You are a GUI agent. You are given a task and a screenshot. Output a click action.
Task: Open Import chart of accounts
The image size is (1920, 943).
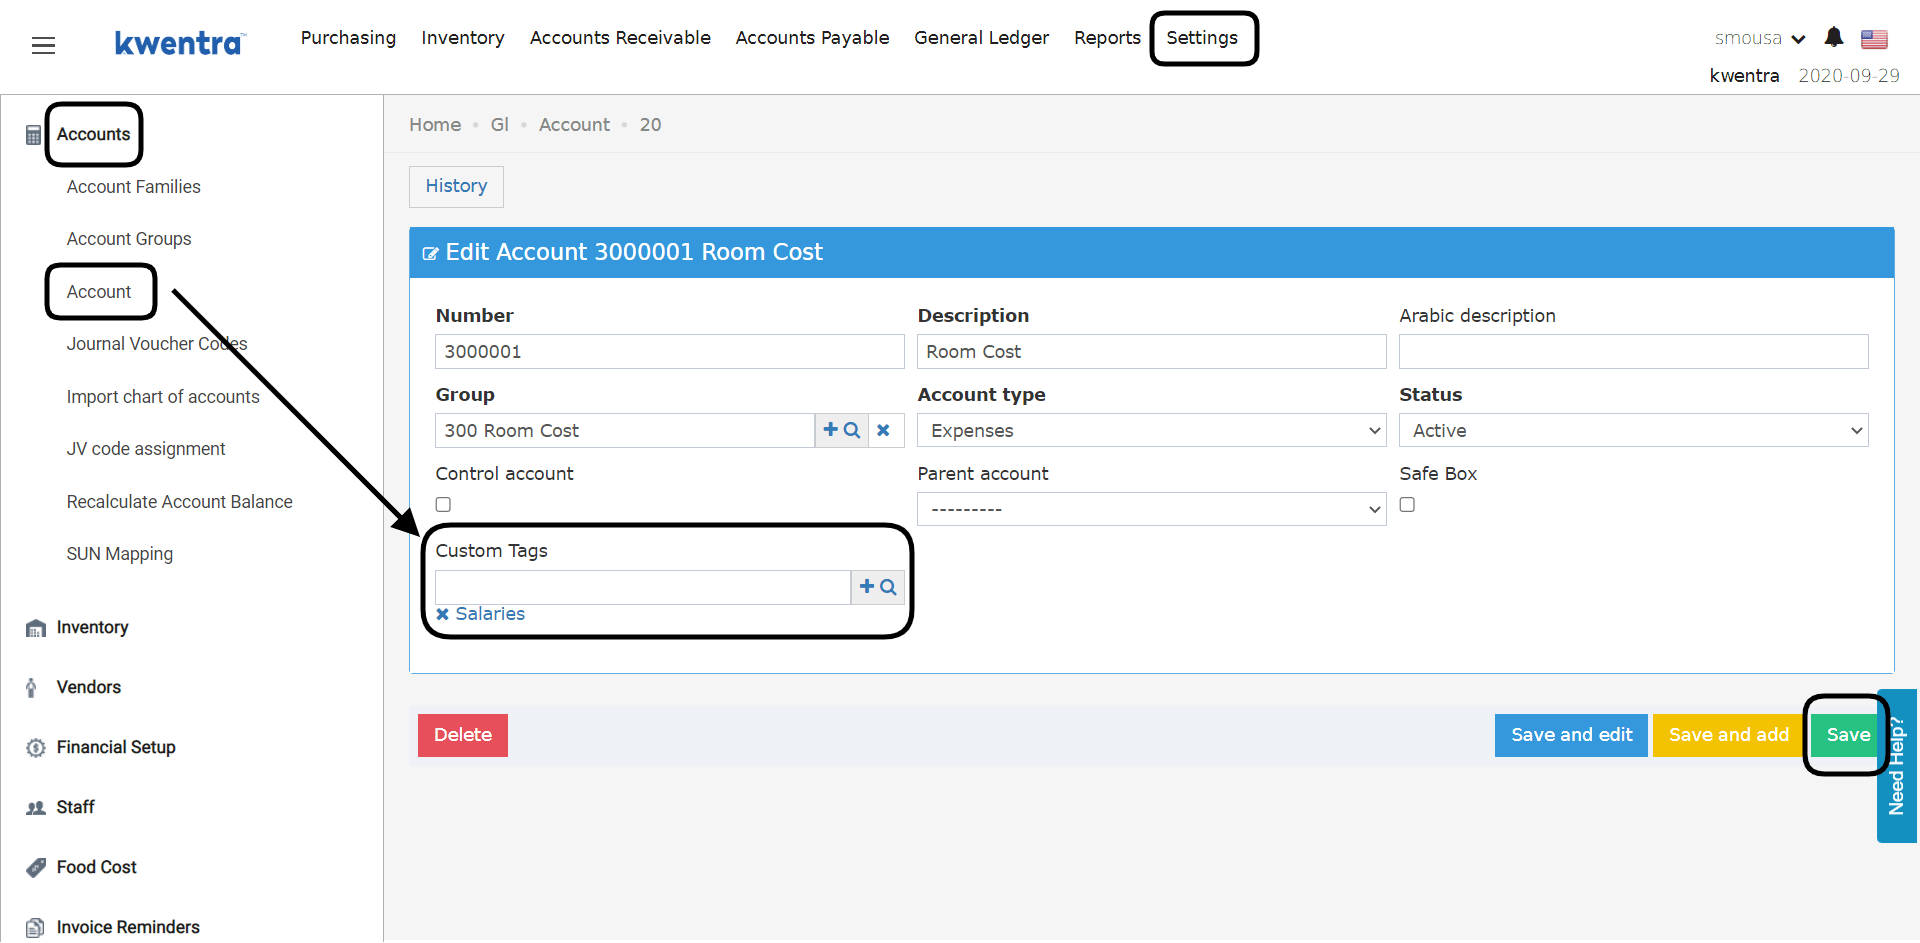[x=163, y=397]
